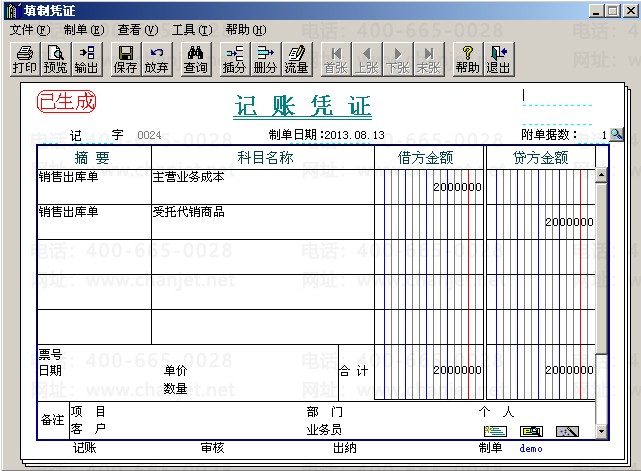Save voucher with 保存 icon
This screenshot has width=641, height=471.
[125, 60]
